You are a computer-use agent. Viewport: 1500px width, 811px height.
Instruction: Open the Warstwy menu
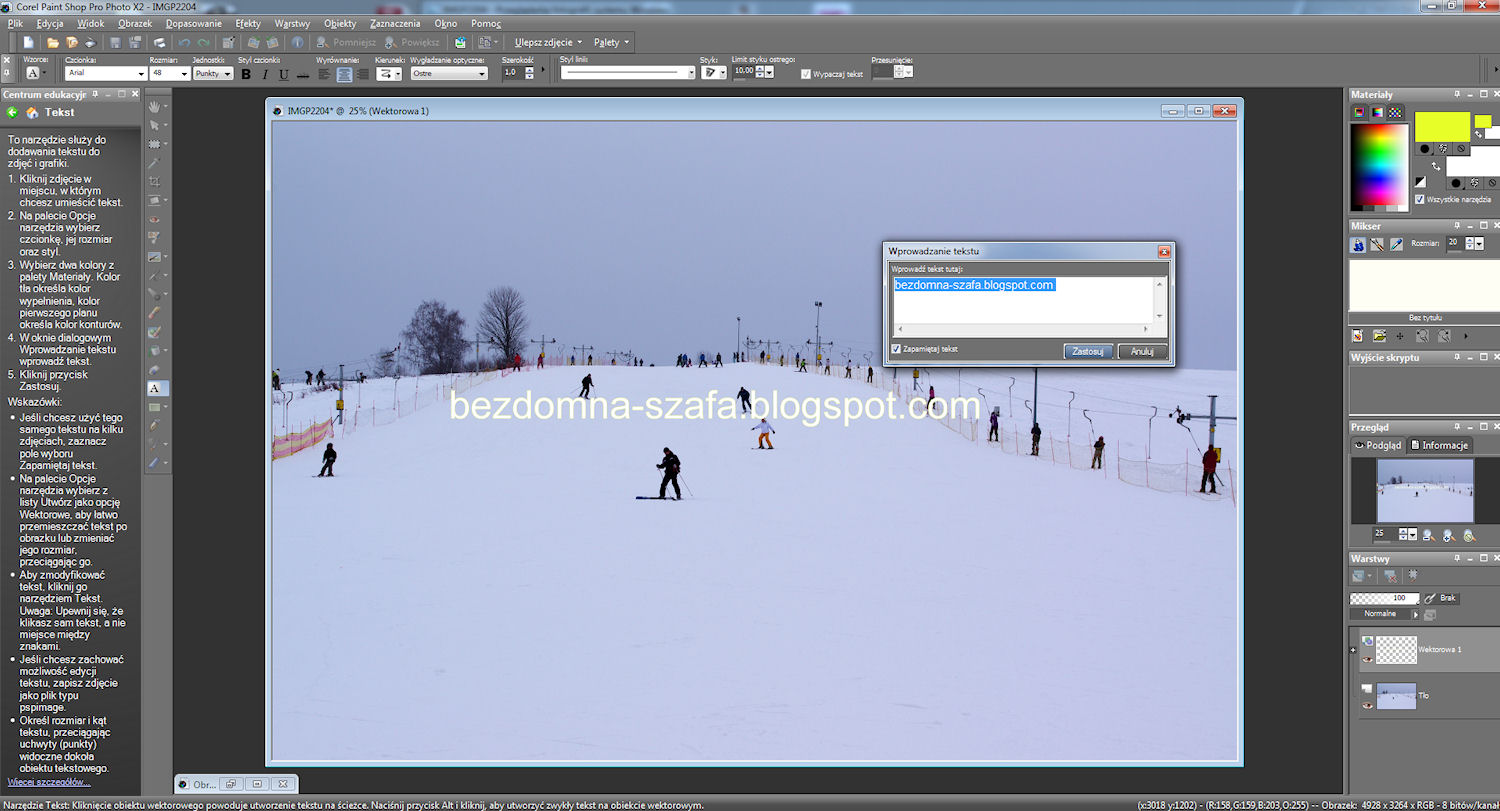pos(291,22)
